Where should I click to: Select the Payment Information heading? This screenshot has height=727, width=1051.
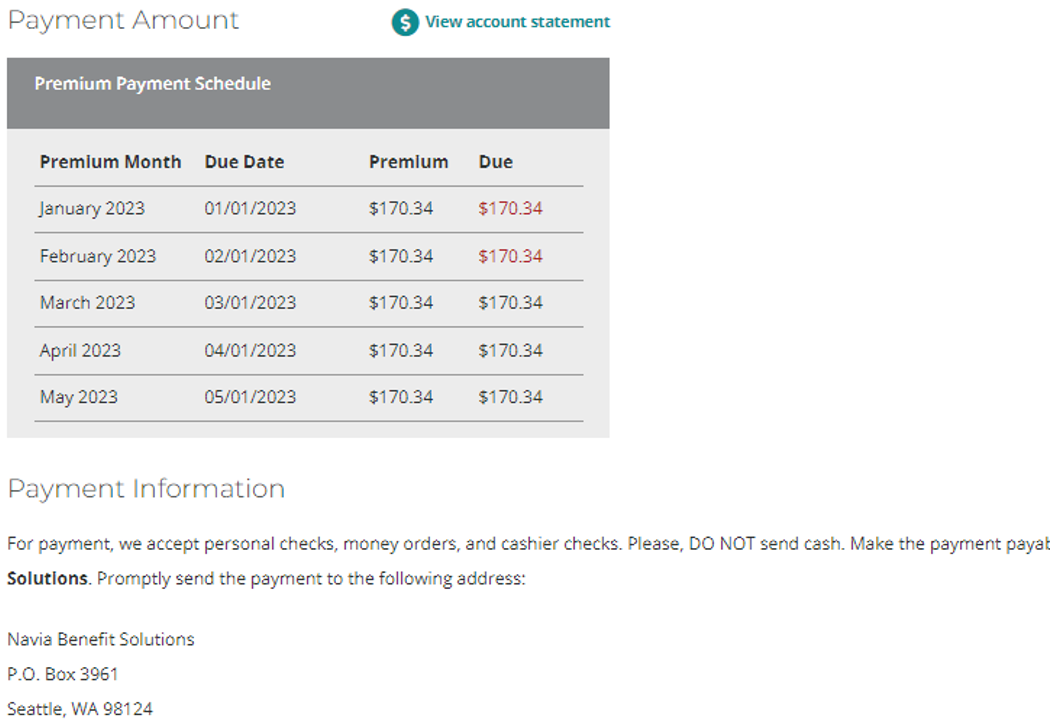[145, 489]
